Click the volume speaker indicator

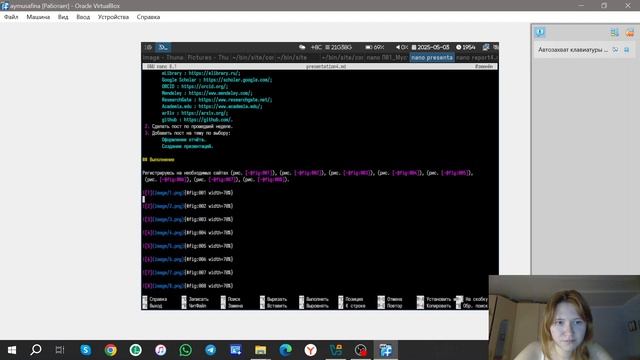click(402, 47)
